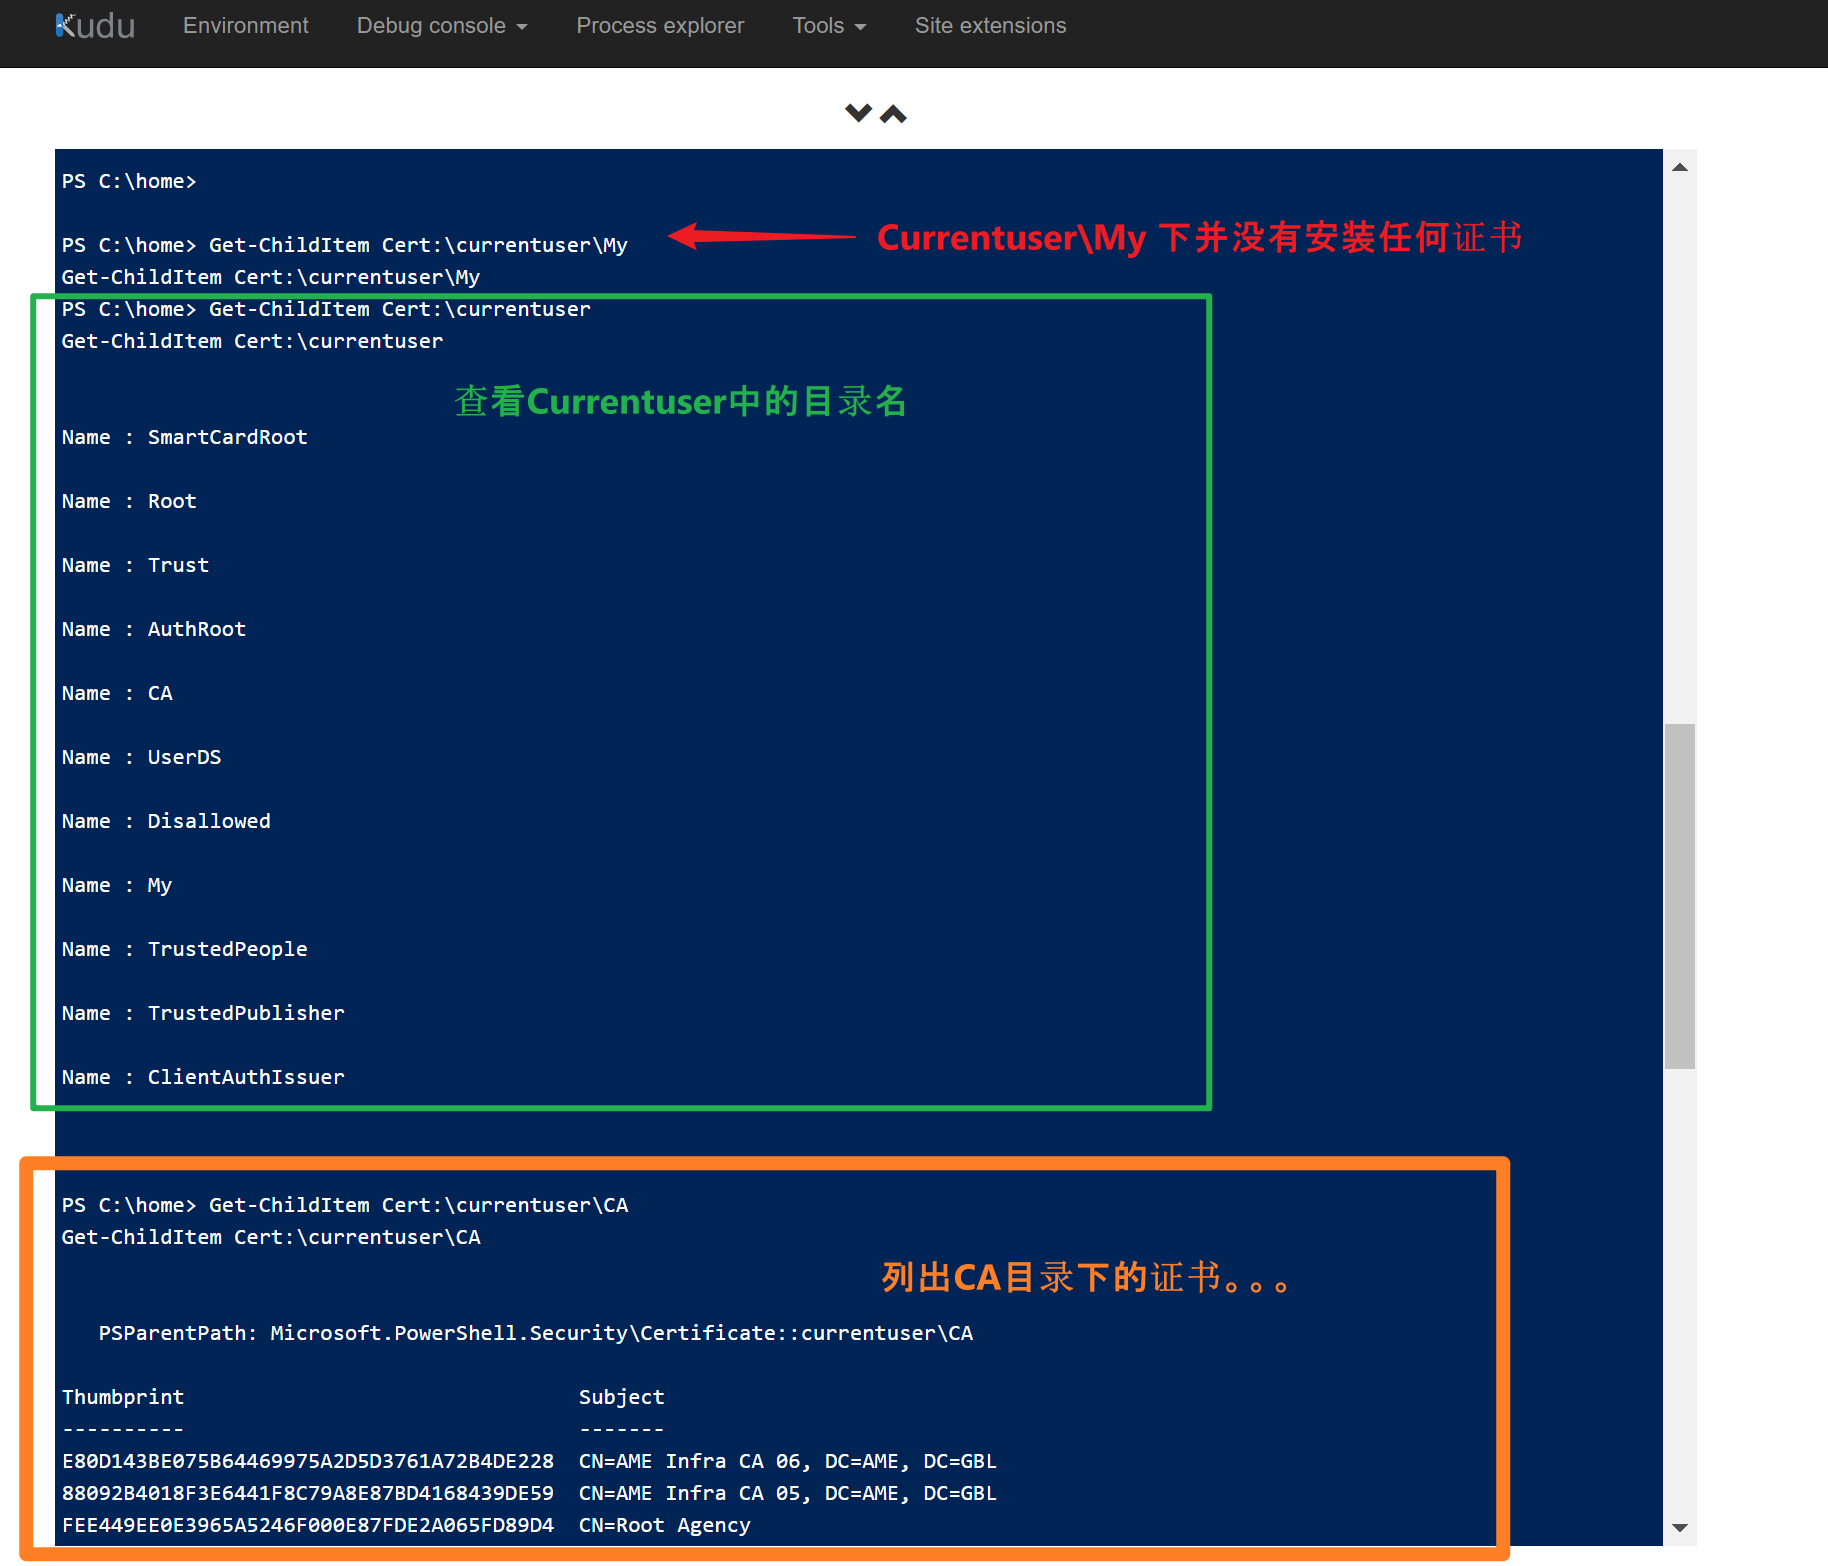Click the Kudu logo in the navbar

click(95, 26)
